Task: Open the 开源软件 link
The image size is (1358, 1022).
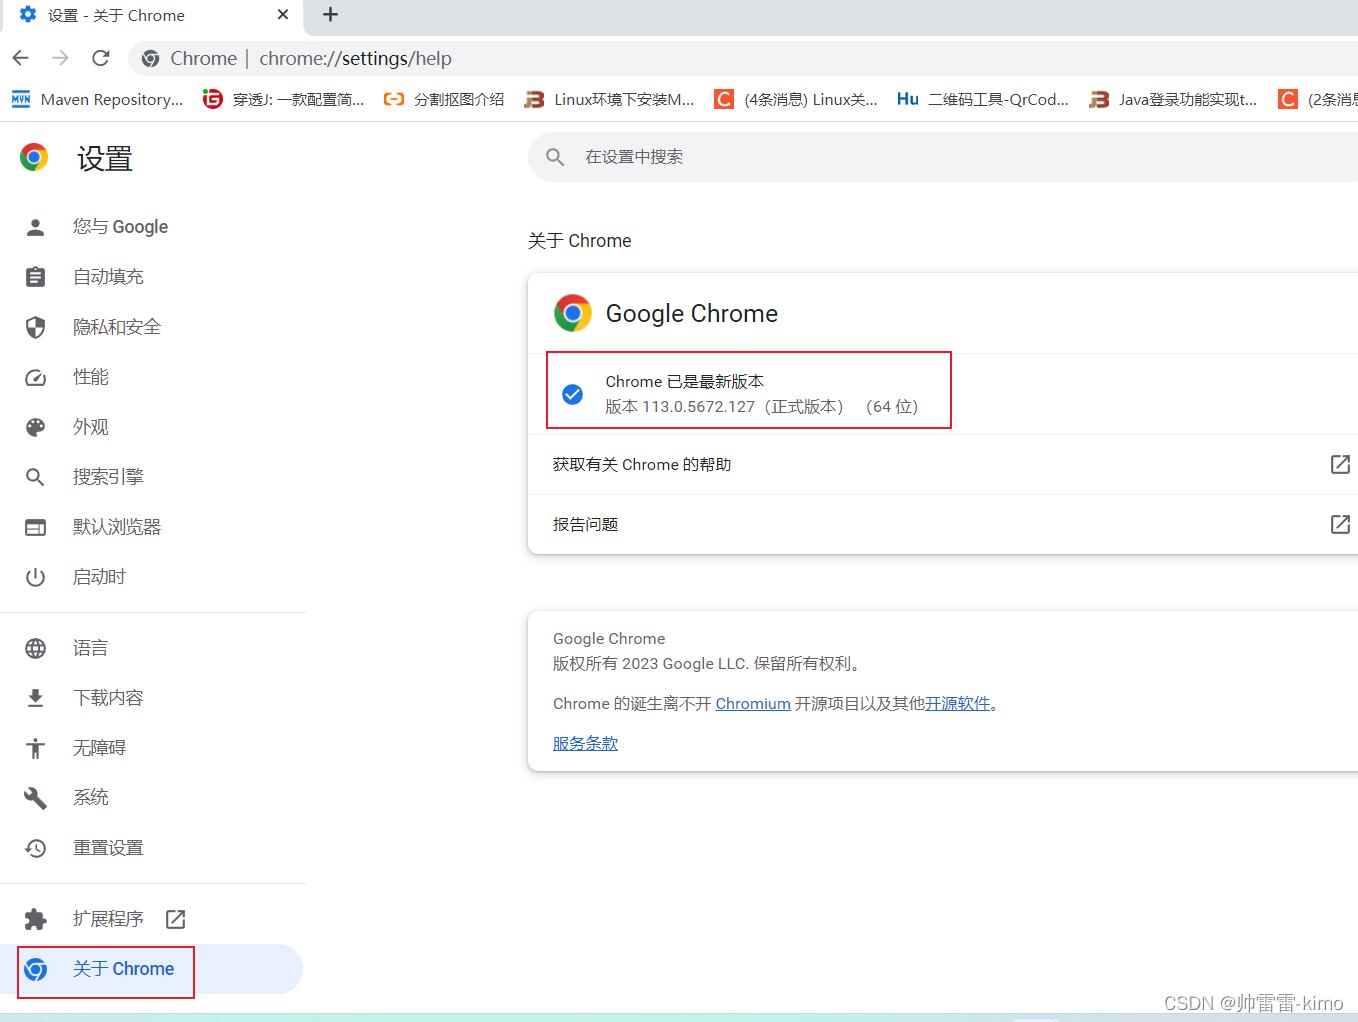Action: pos(958,704)
